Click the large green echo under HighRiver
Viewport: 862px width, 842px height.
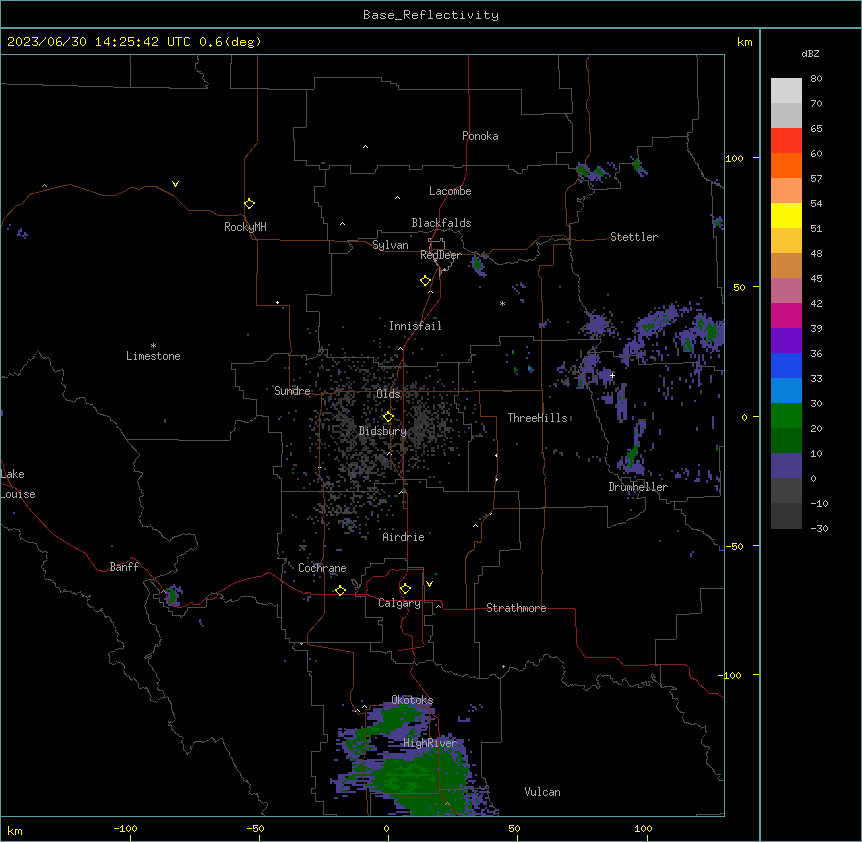pos(421,778)
